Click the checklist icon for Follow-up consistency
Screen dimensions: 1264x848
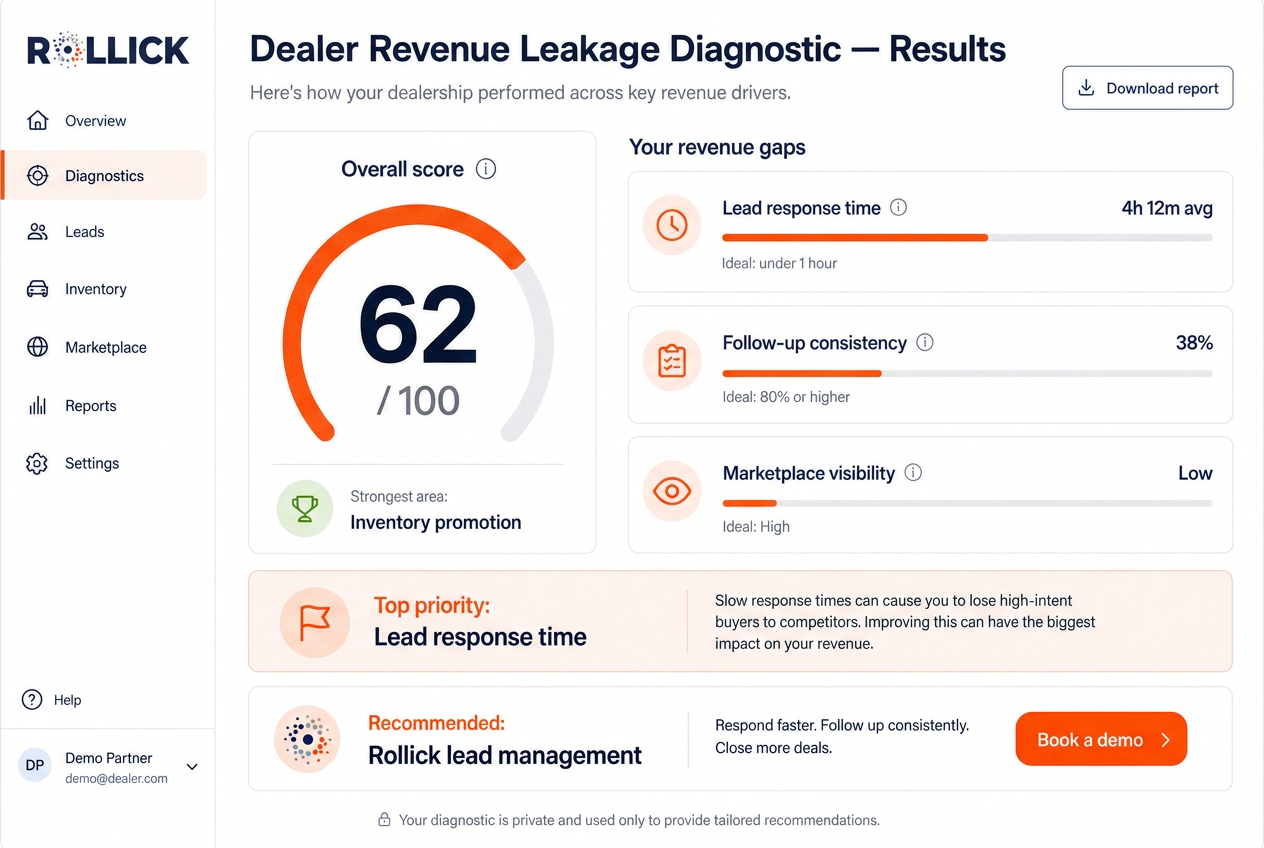[672, 360]
